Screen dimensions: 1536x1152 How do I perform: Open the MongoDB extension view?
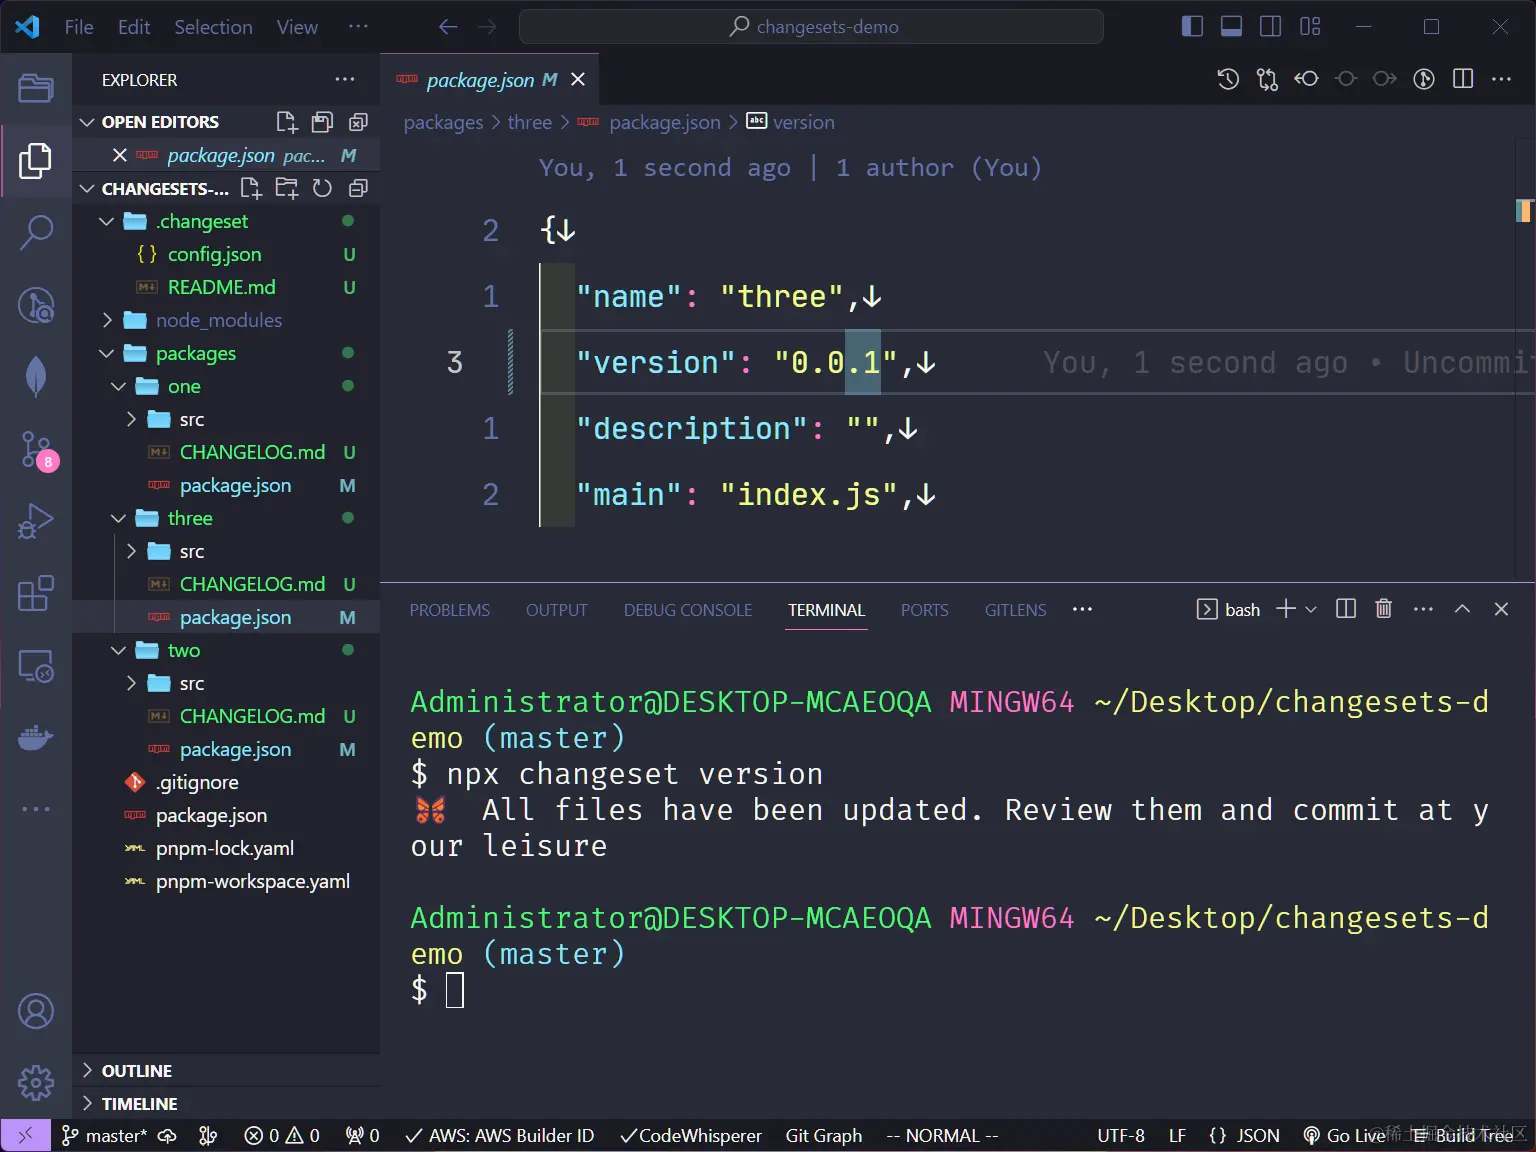(x=37, y=377)
